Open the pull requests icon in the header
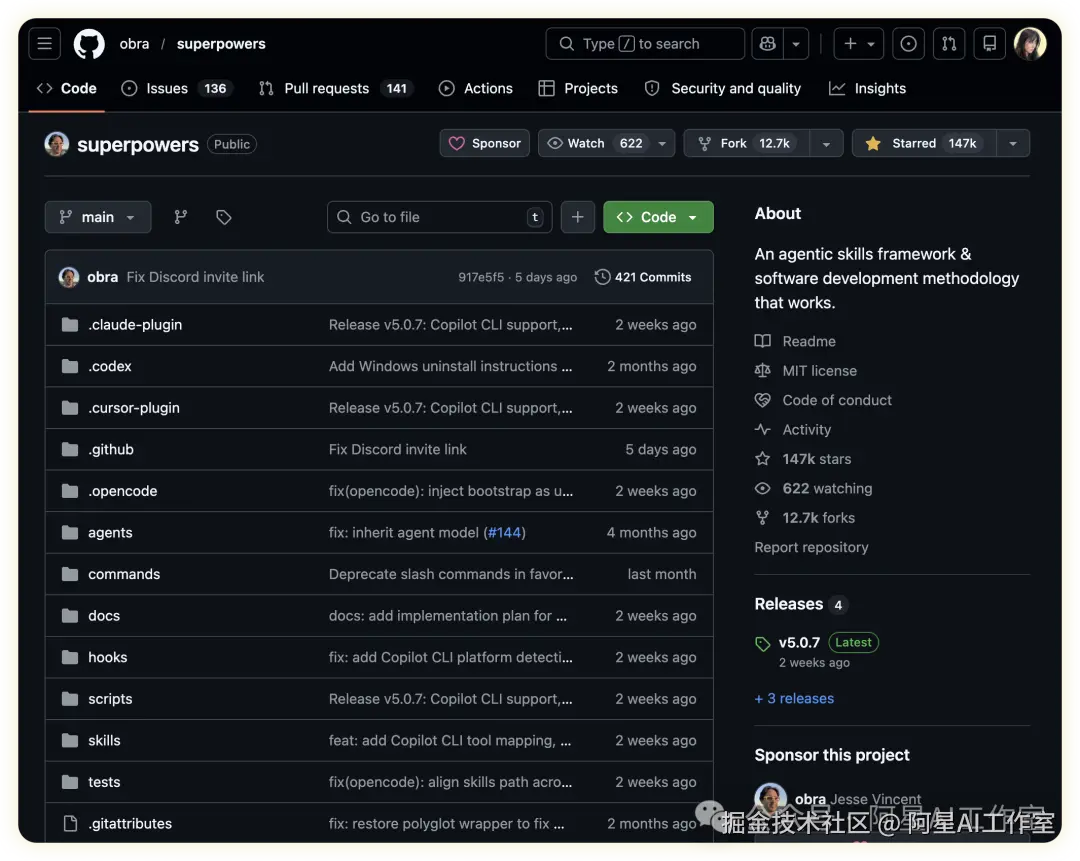Viewport: 1080px width, 861px height. 949,44
